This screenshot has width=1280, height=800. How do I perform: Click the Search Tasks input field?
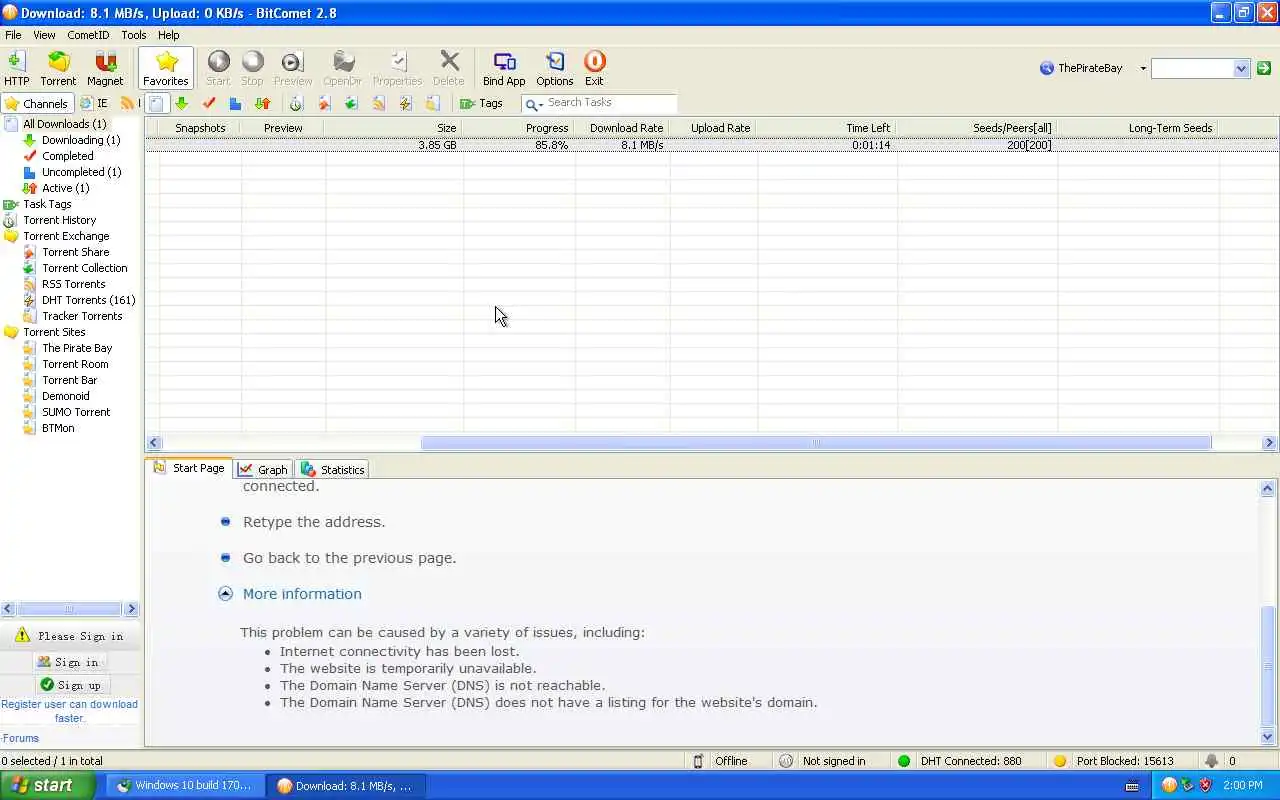[610, 103]
